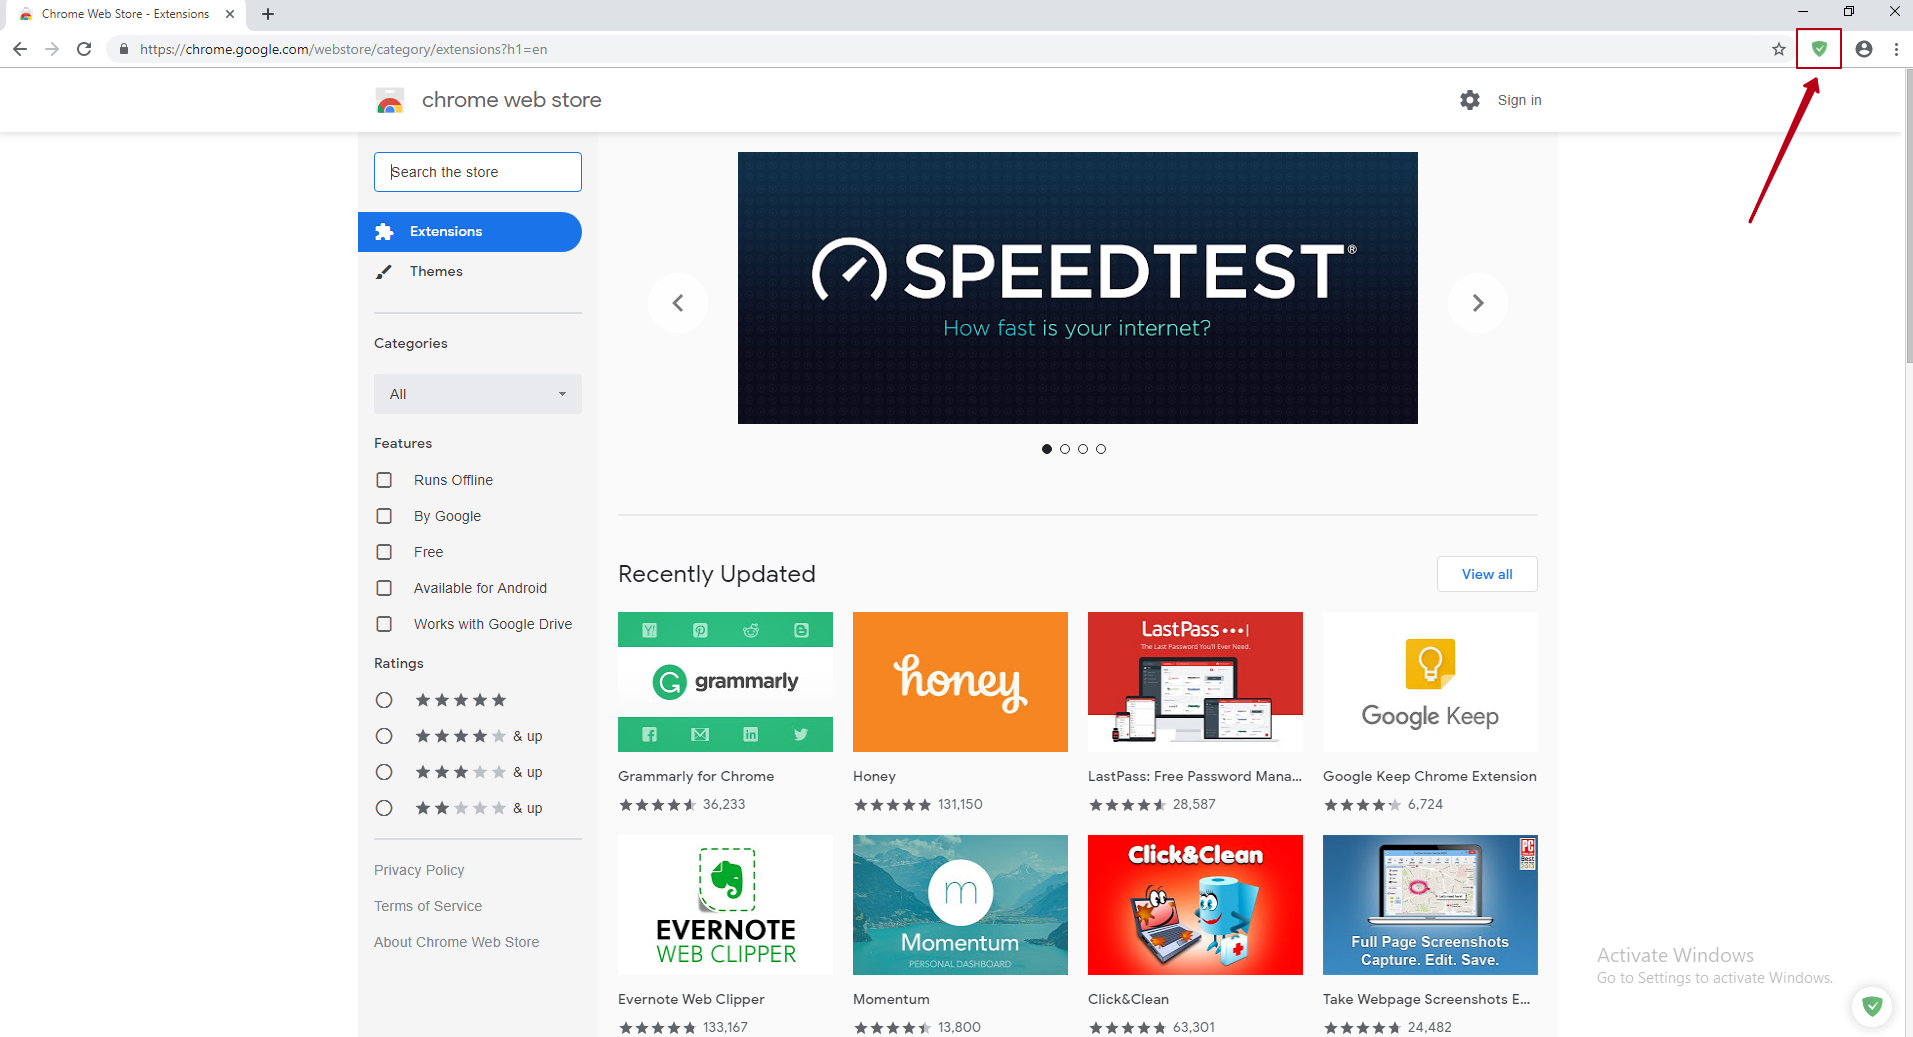This screenshot has height=1037, width=1913.
Task: Click the browser profile avatar icon
Action: pos(1862,48)
